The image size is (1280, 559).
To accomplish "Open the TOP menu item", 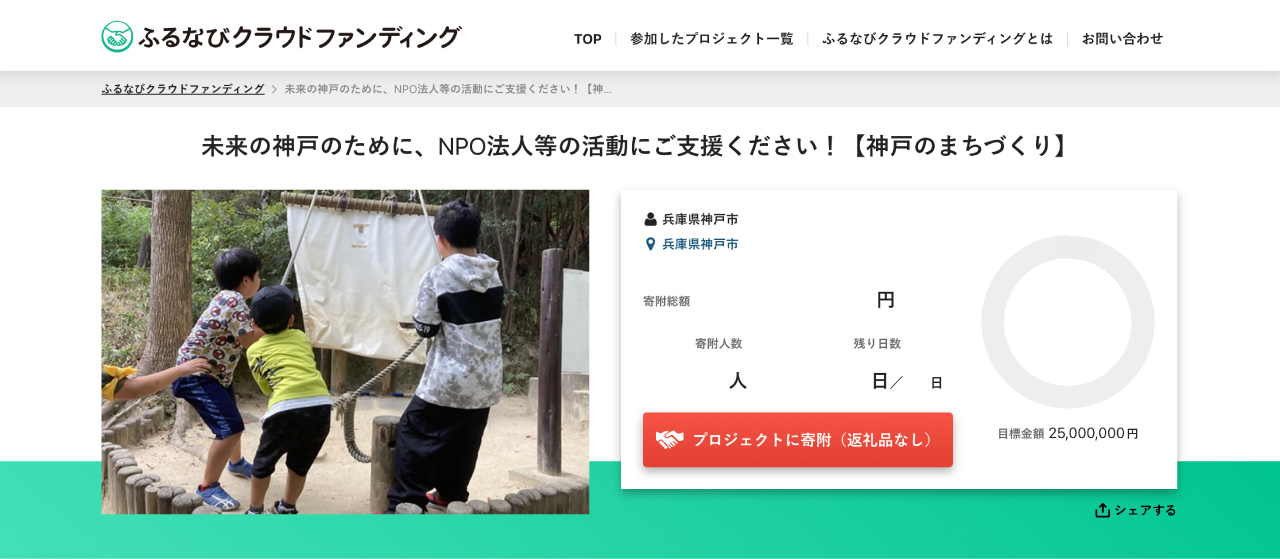I will point(588,39).
